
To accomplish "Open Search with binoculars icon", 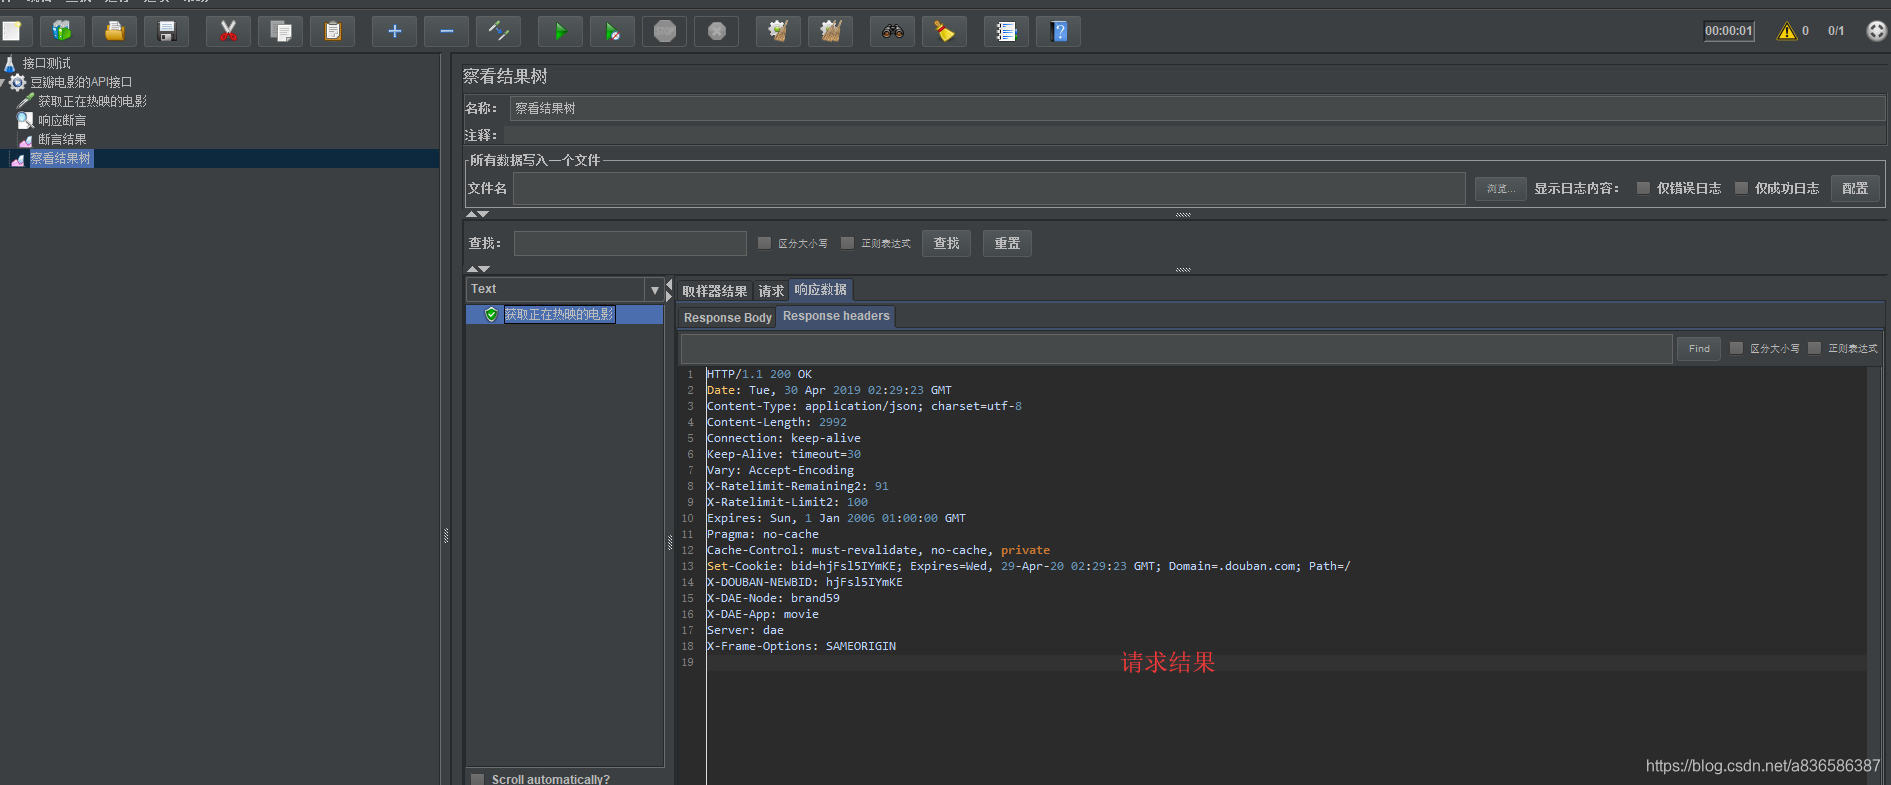I will [x=893, y=31].
